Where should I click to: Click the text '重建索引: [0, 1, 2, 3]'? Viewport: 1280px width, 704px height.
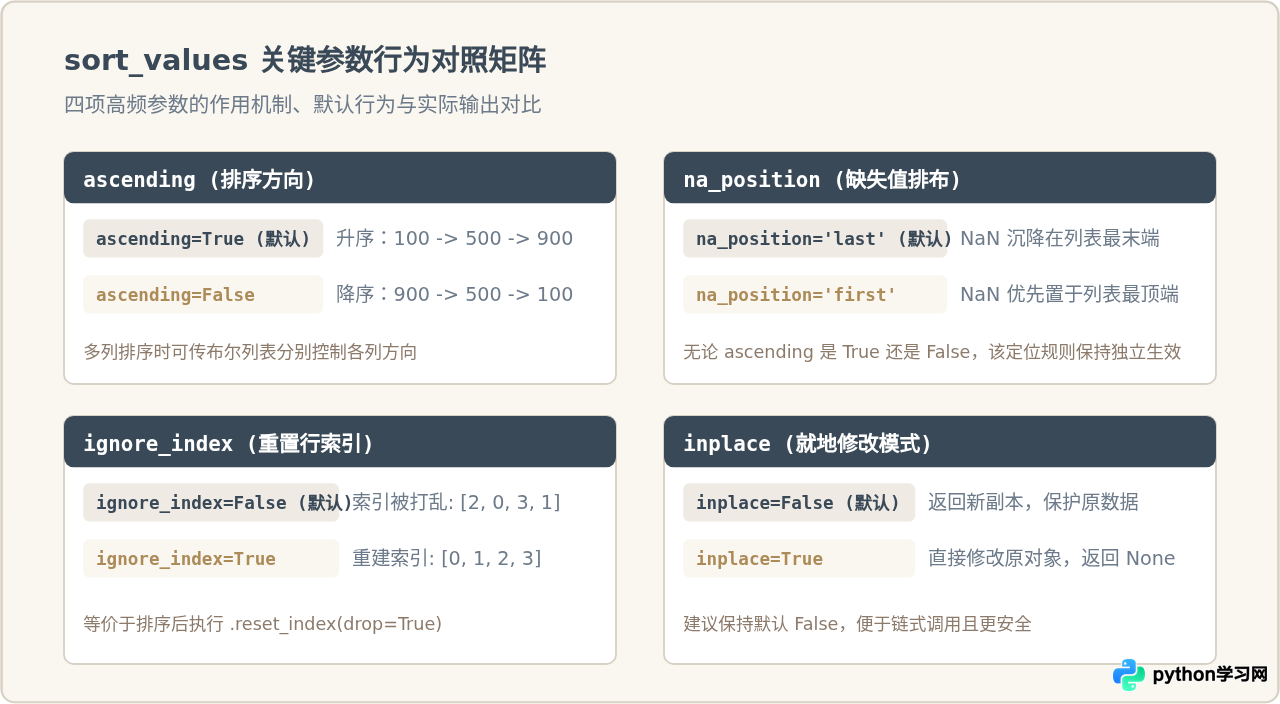pyautogui.click(x=447, y=558)
